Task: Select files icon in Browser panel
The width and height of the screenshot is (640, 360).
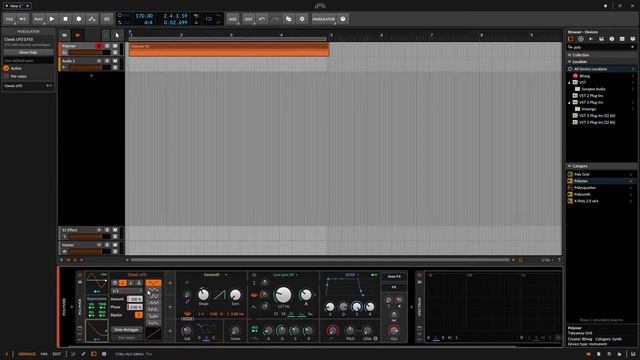Action: pos(633,39)
